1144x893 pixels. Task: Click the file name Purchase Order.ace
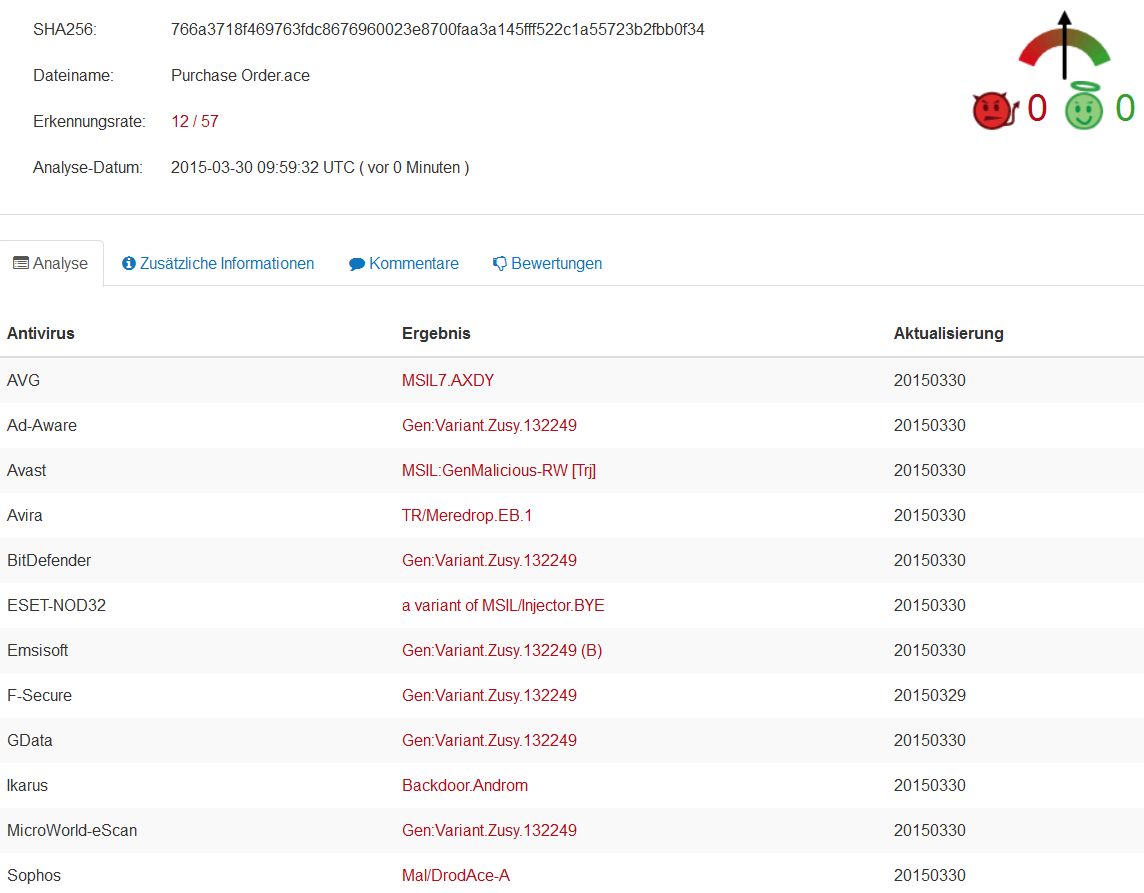coord(240,75)
